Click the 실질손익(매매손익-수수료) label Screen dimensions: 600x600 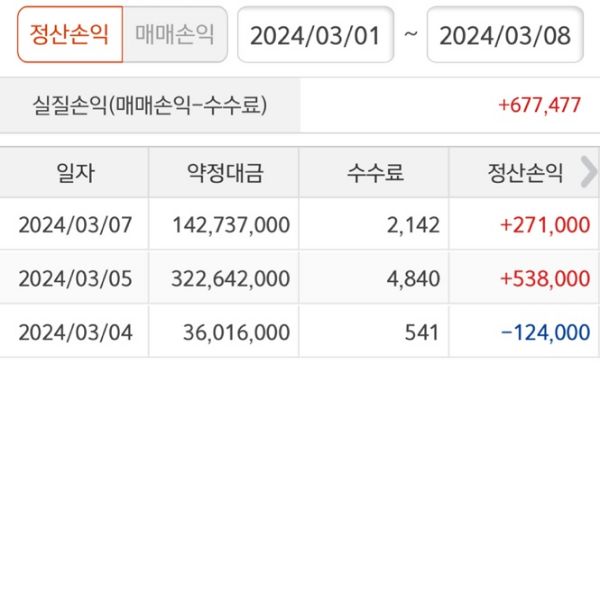150,105
